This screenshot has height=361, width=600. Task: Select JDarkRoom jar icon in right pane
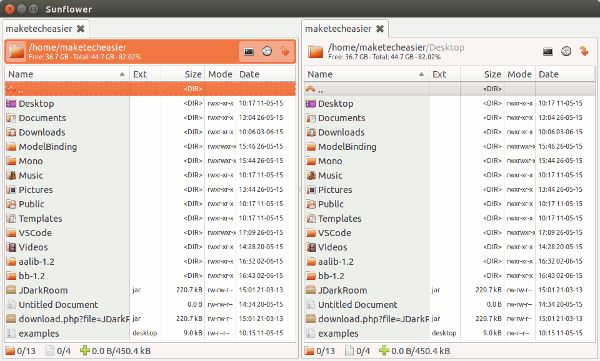[311, 290]
